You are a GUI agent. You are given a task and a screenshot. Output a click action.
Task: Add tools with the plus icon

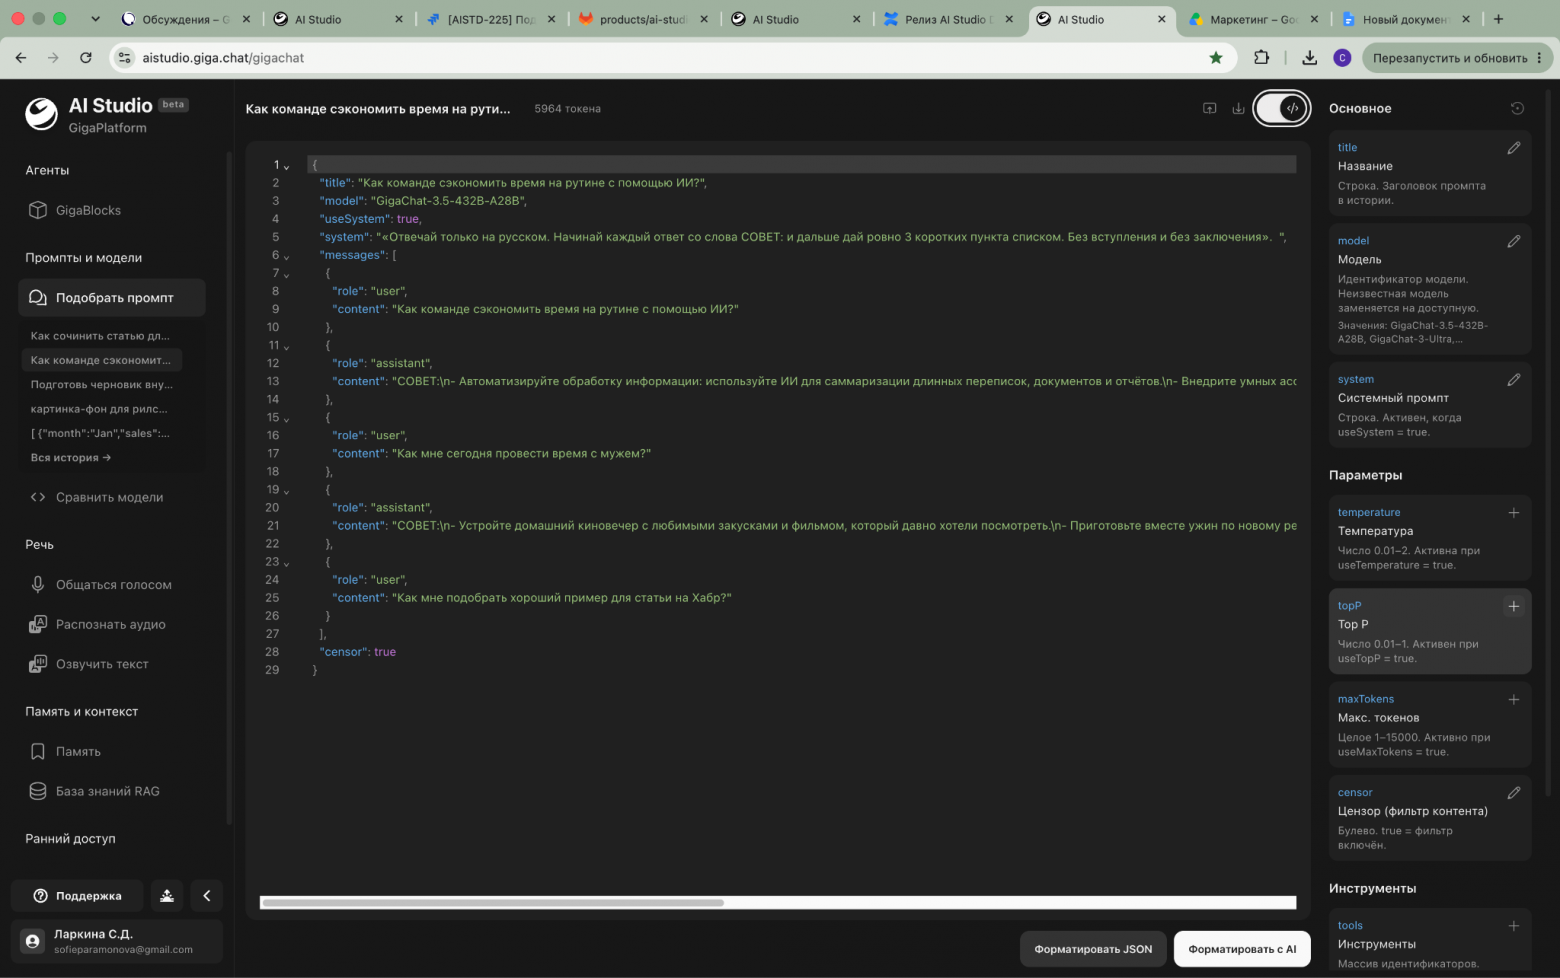coord(1514,926)
